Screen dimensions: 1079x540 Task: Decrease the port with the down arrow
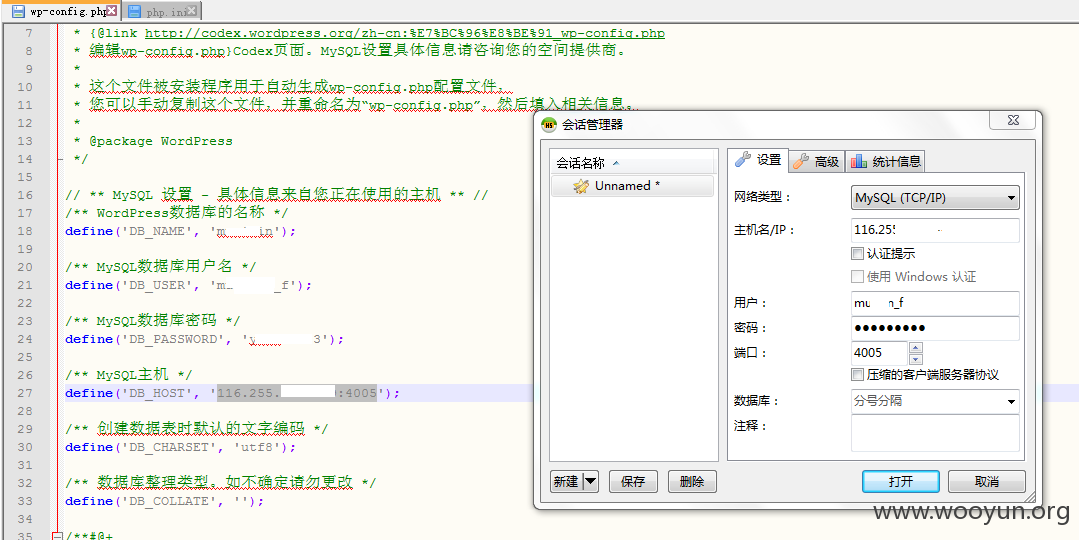coord(915,359)
